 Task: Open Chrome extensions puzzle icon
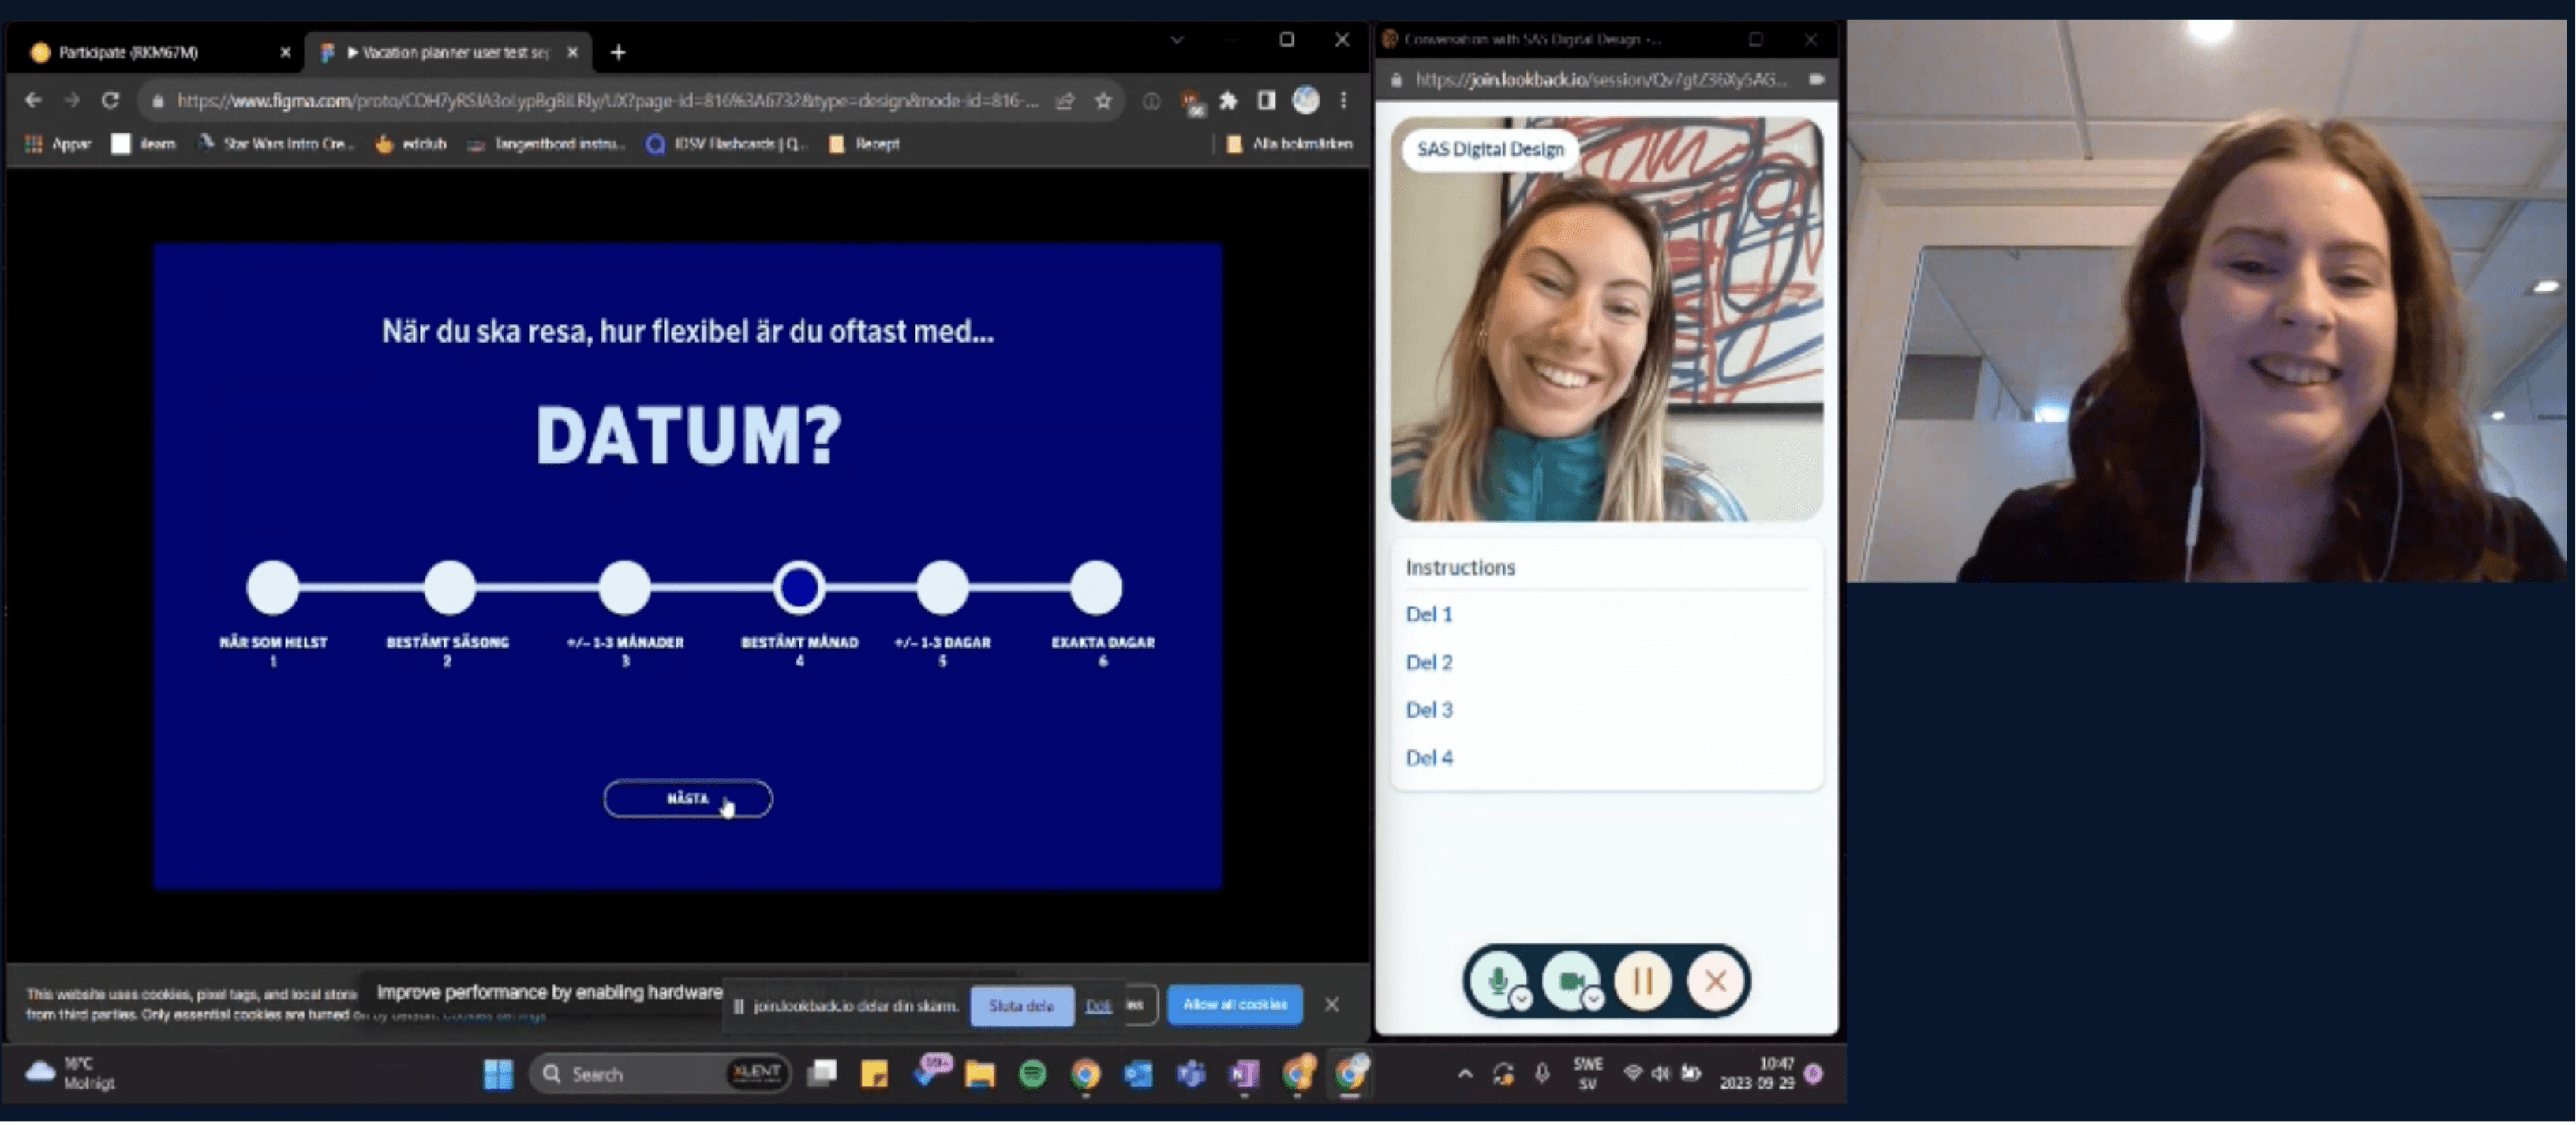(x=1228, y=100)
